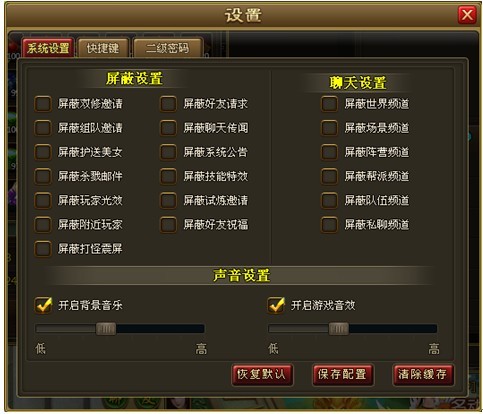Click the background music volume slider handle
483x414 pixels.
point(106,329)
